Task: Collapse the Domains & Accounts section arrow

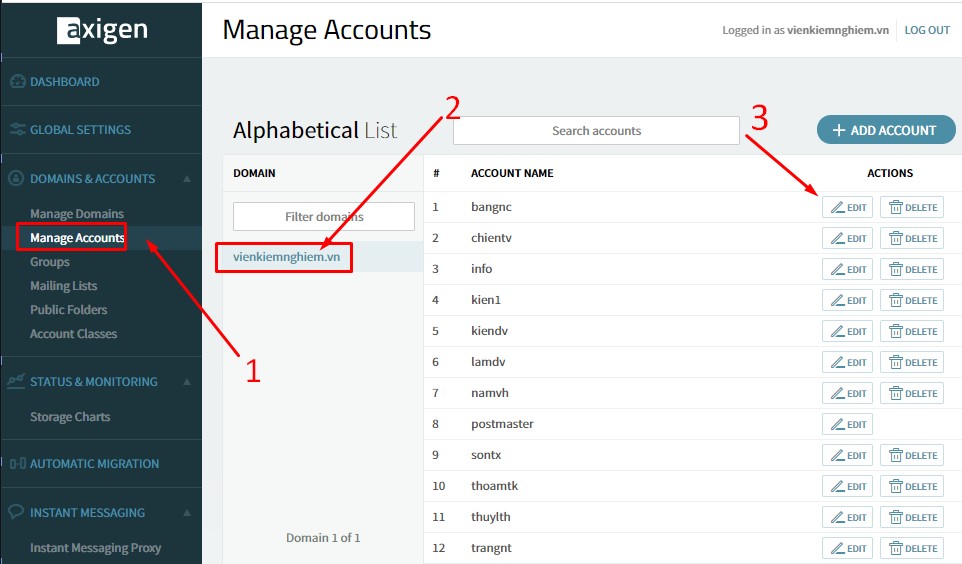Action: pyautogui.click(x=187, y=179)
